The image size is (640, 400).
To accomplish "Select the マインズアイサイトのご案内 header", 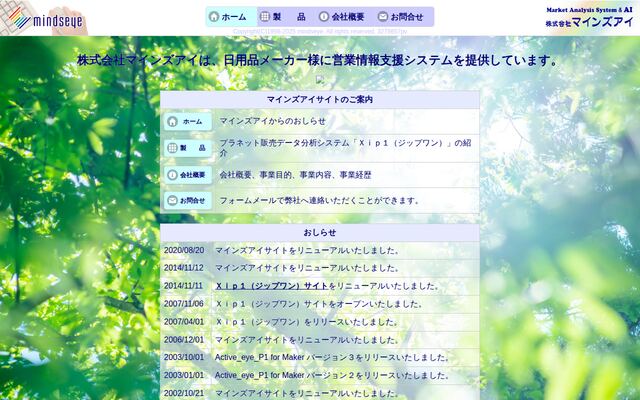I will [x=320, y=100].
